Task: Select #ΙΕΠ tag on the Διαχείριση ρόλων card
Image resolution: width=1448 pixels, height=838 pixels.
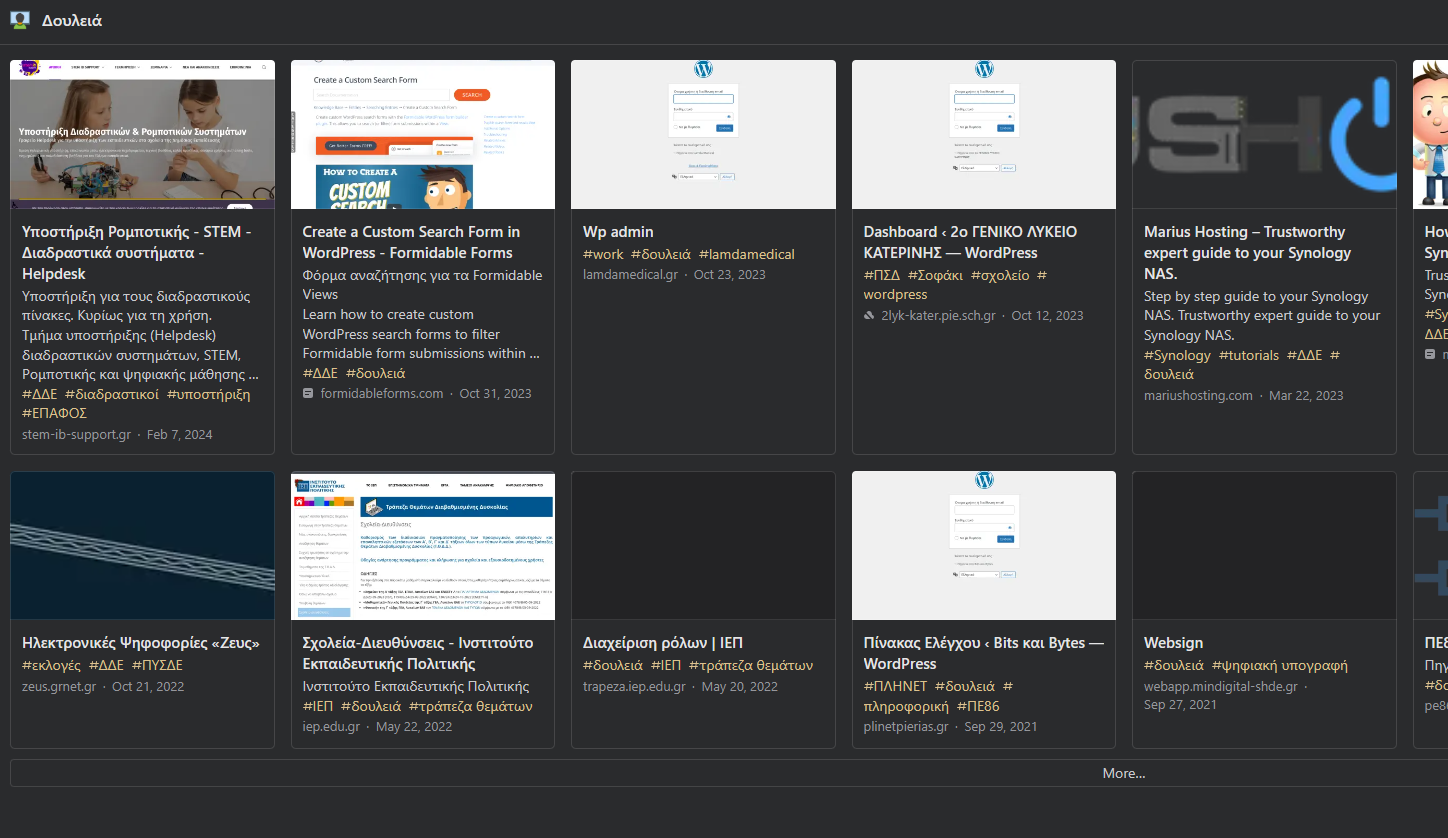Action: (666, 665)
